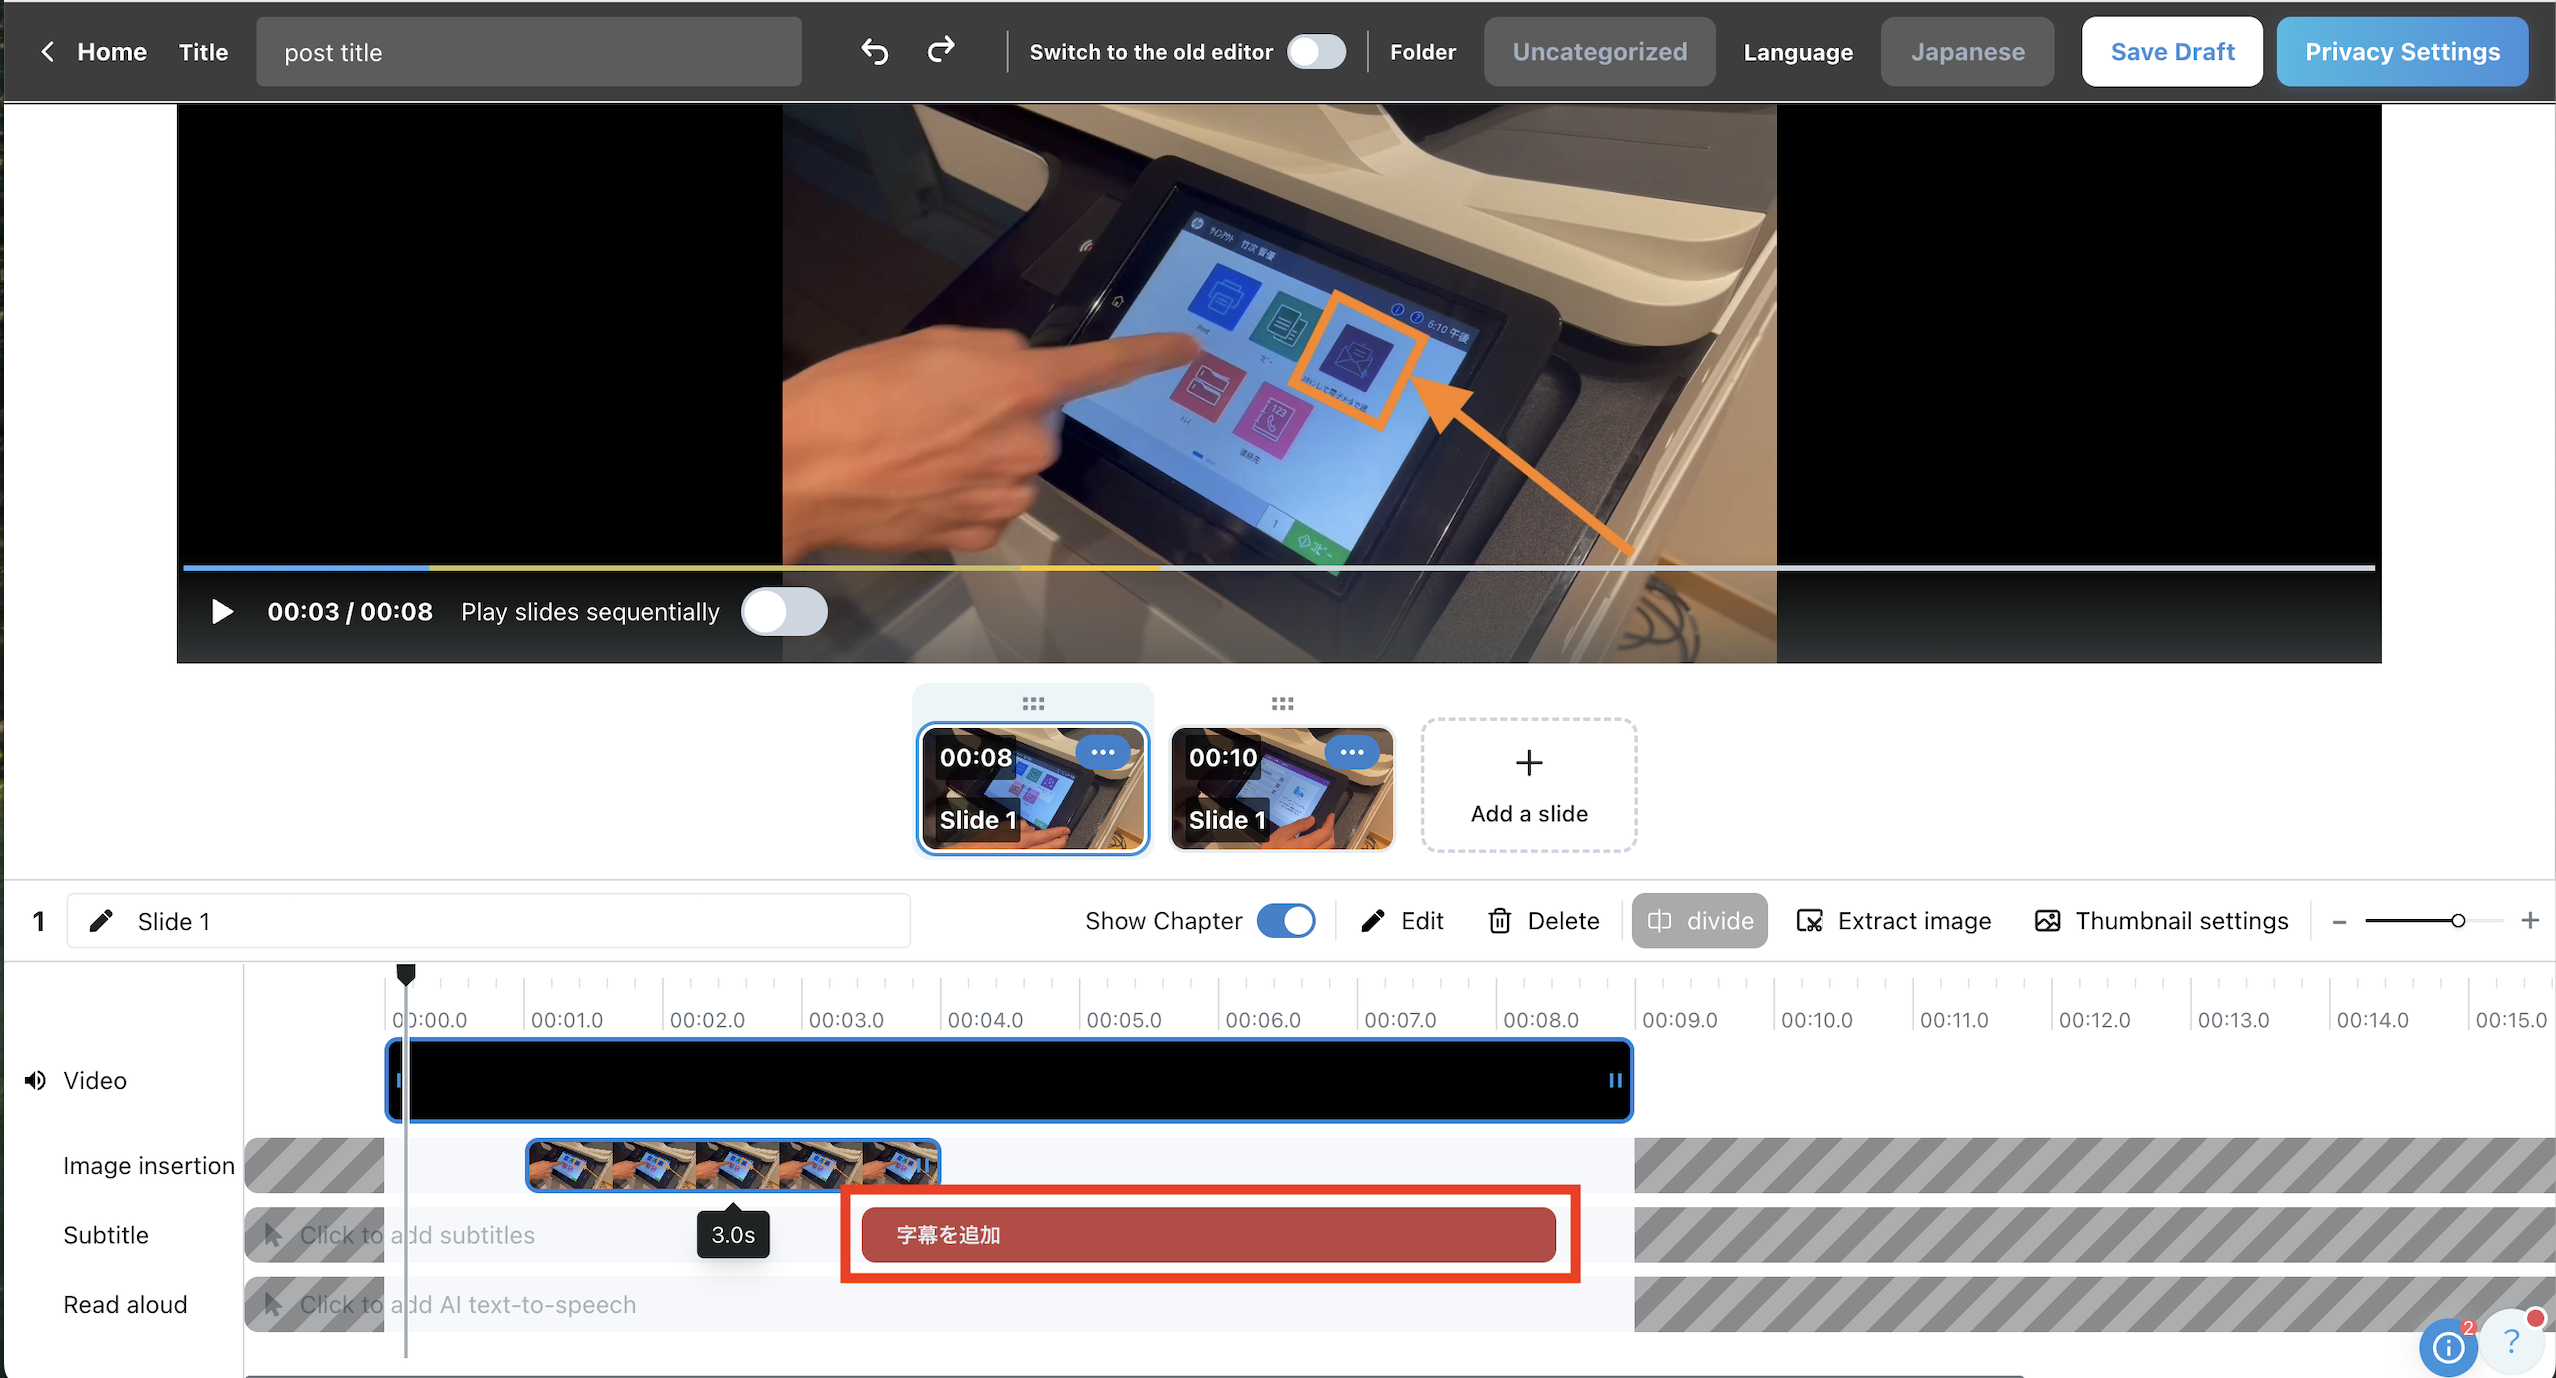Click the zoom in plus icon

2529,920
